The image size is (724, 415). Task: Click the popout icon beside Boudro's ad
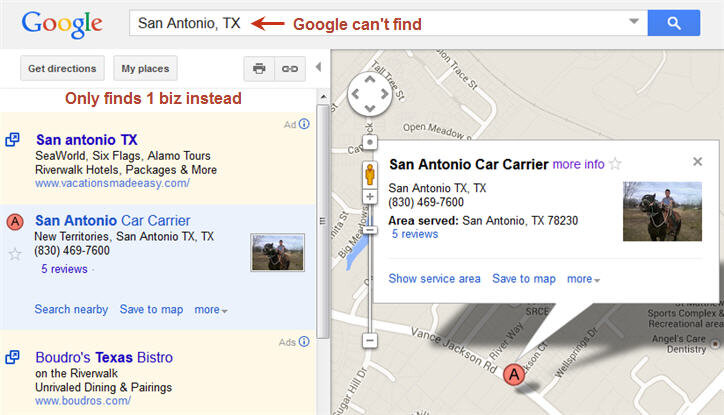(12, 357)
